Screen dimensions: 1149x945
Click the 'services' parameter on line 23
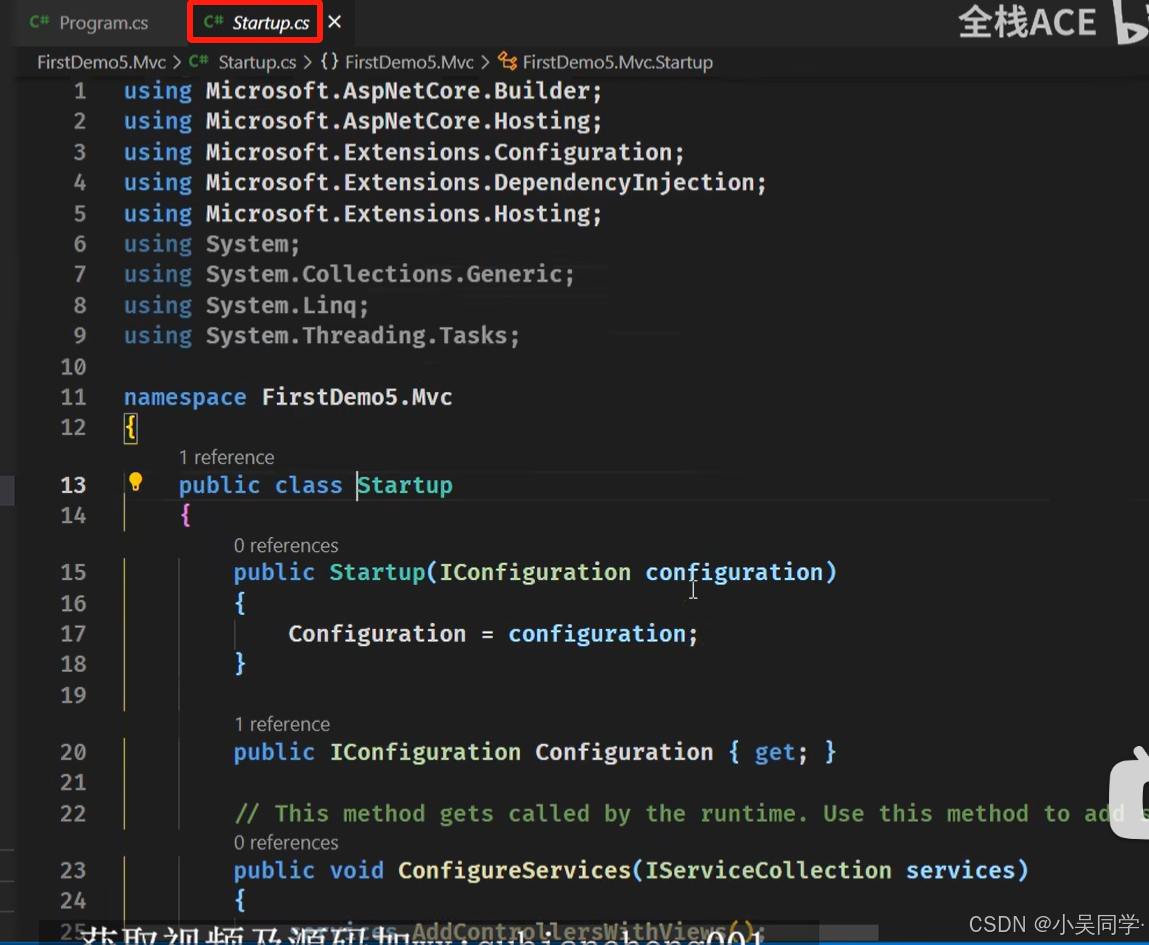[961, 870]
